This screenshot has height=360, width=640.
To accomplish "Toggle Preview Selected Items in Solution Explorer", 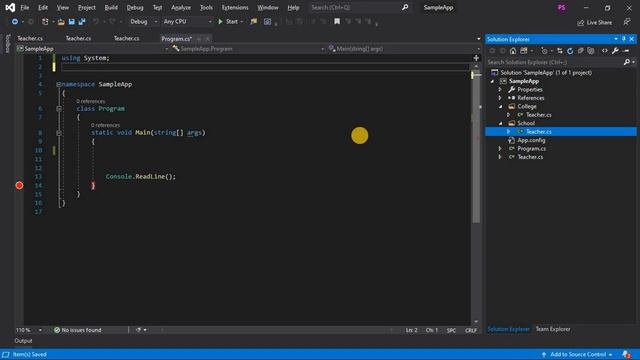I will click(626, 51).
